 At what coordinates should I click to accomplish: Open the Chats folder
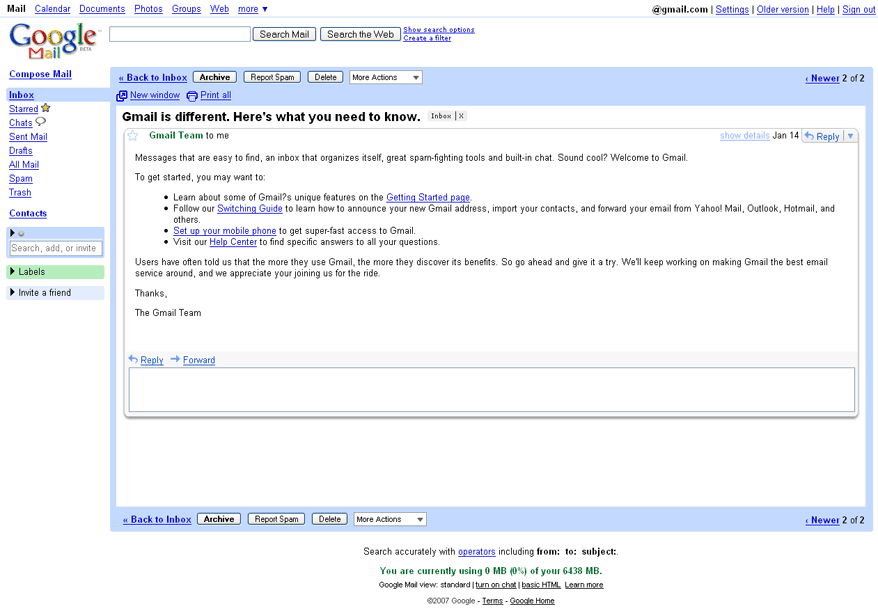[x=21, y=123]
